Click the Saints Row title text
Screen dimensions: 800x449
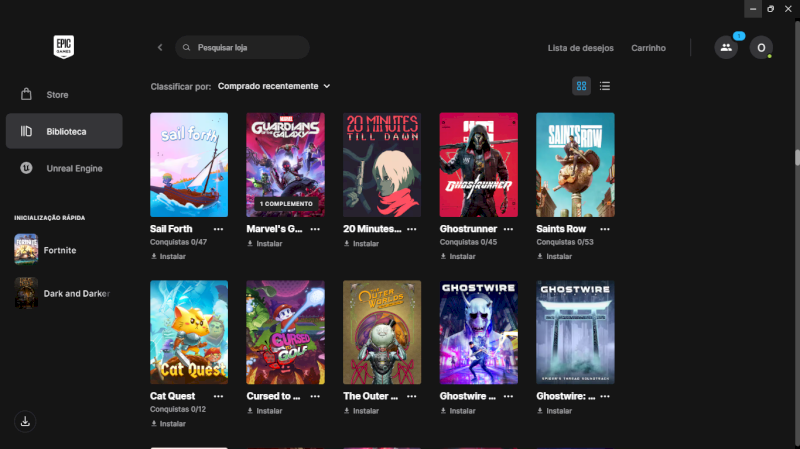[x=561, y=229]
